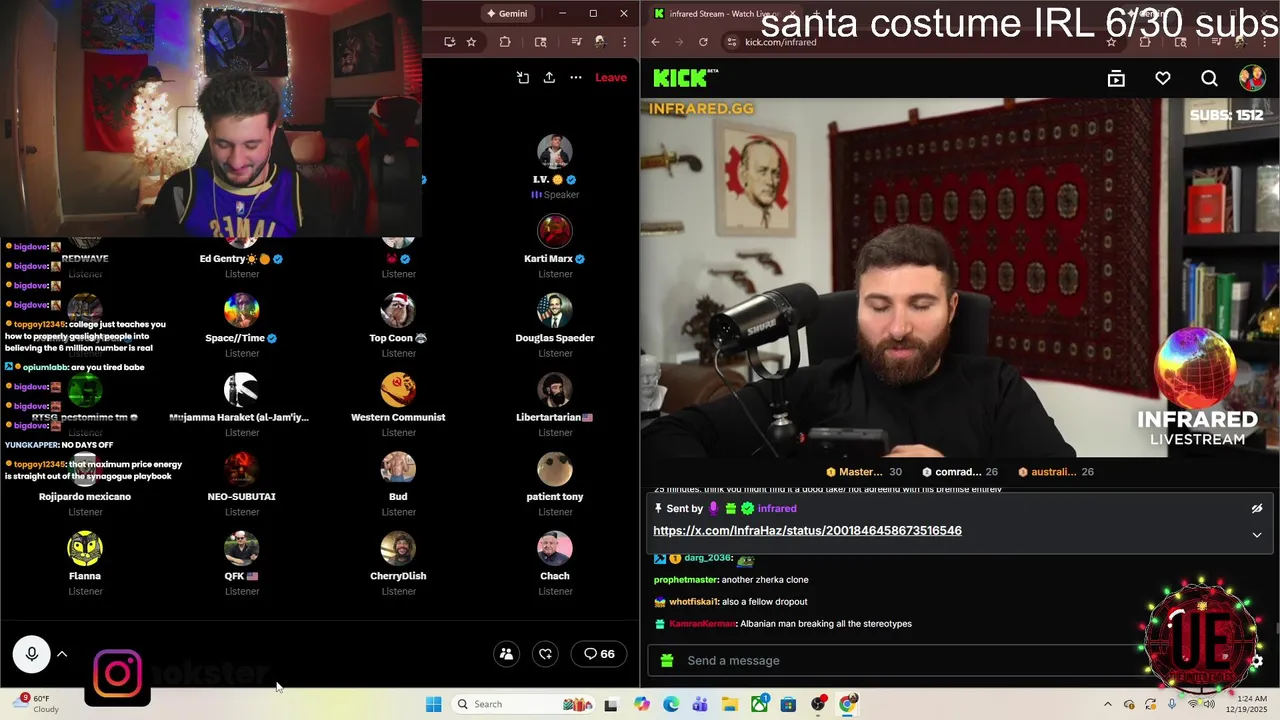Select CherryDlish listener avatar
1280x720 pixels.
pyautogui.click(x=398, y=549)
